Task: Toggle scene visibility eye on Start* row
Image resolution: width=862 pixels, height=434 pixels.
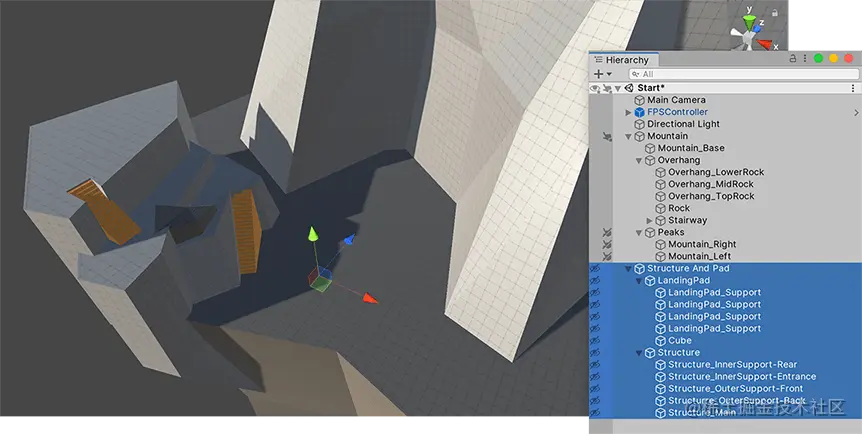Action: coord(595,88)
